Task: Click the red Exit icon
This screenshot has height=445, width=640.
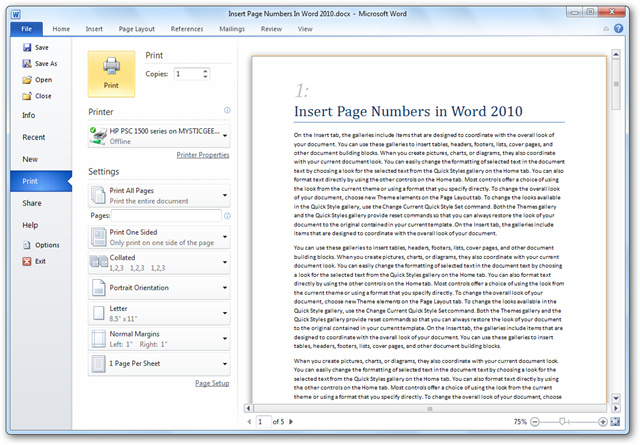Action: point(27,261)
